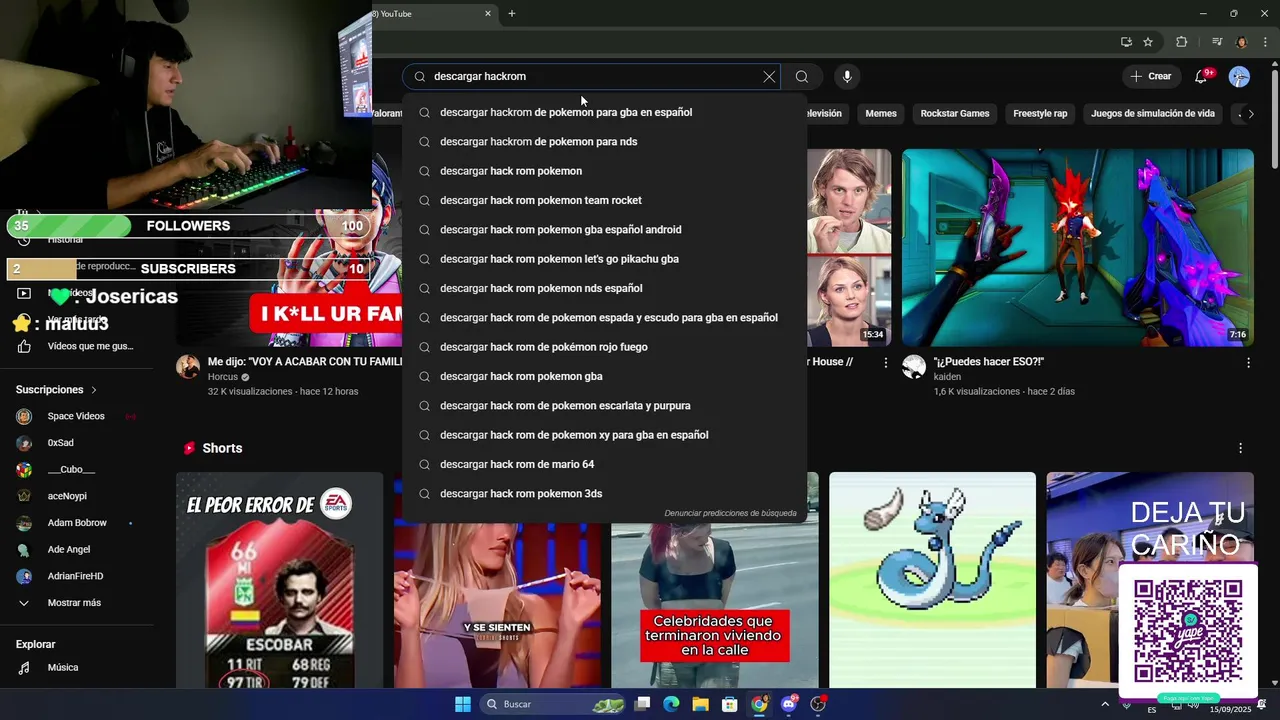
Task: Open a new browser tab with plus
Action: [512, 14]
